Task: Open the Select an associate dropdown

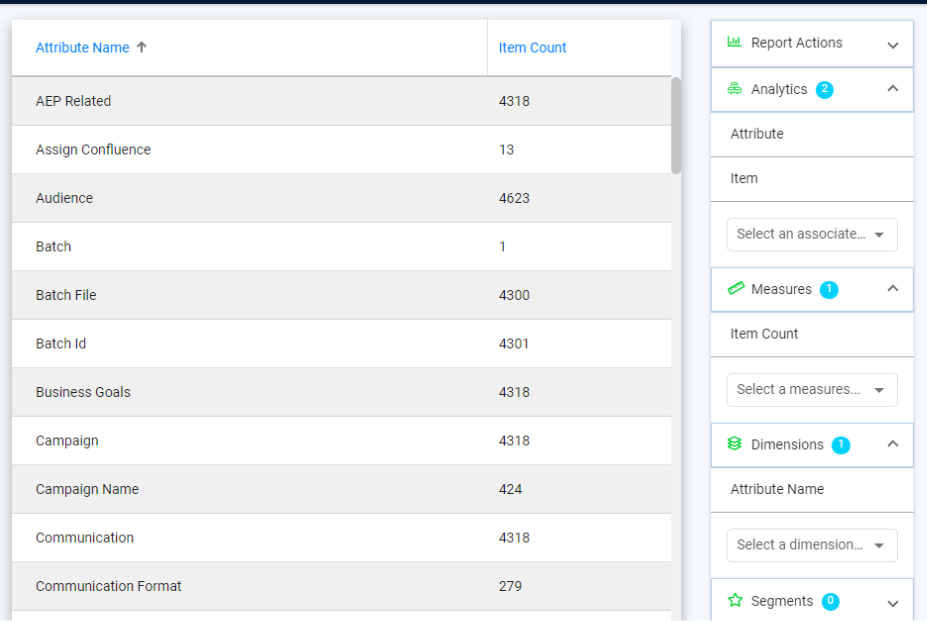Action: tap(811, 234)
